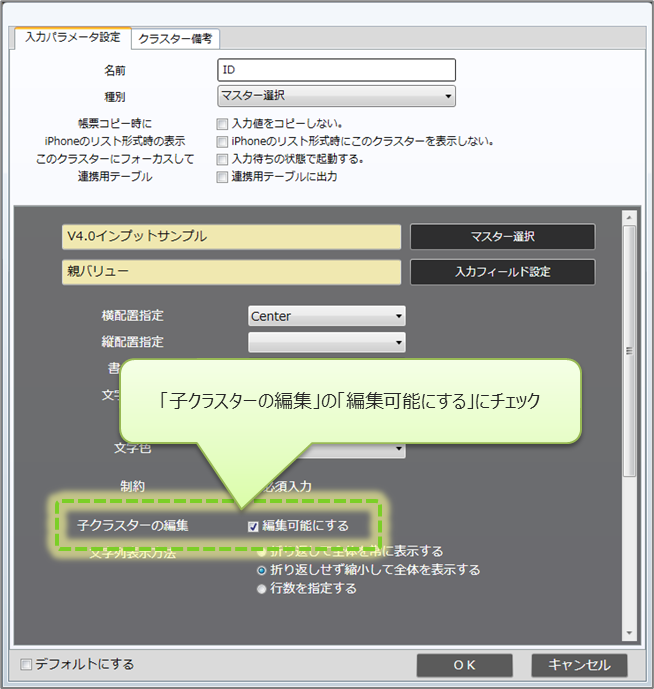Click the scroll down arrow of settings panel
The height and width of the screenshot is (689, 654).
[x=629, y=633]
